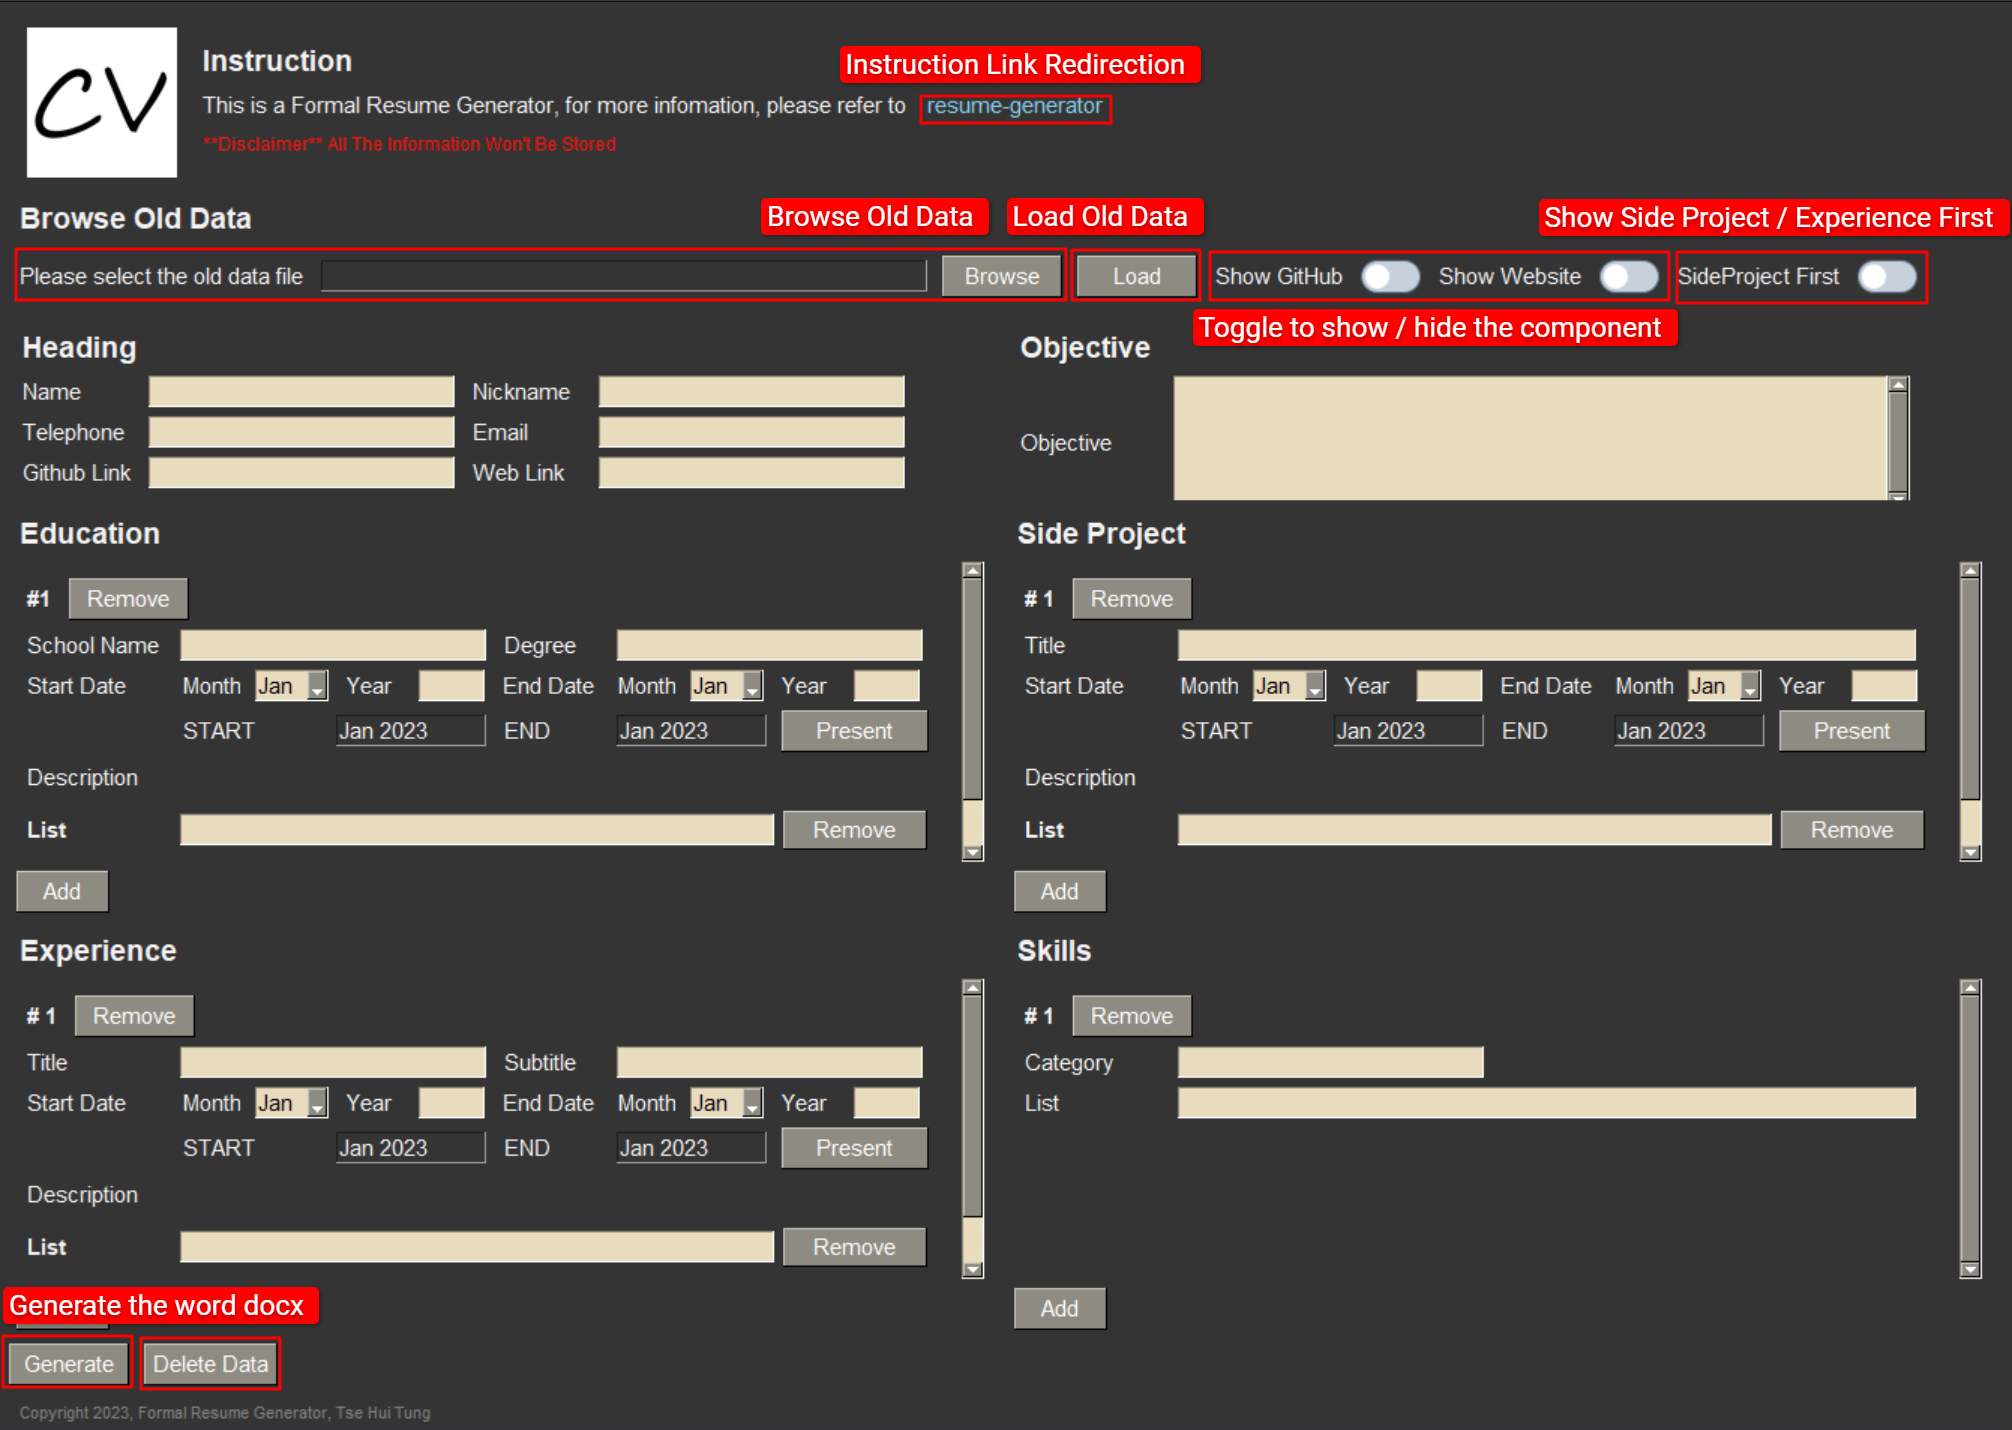Click the Generate button
Viewport: 2012px width, 1430px height.
pyautogui.click(x=68, y=1364)
